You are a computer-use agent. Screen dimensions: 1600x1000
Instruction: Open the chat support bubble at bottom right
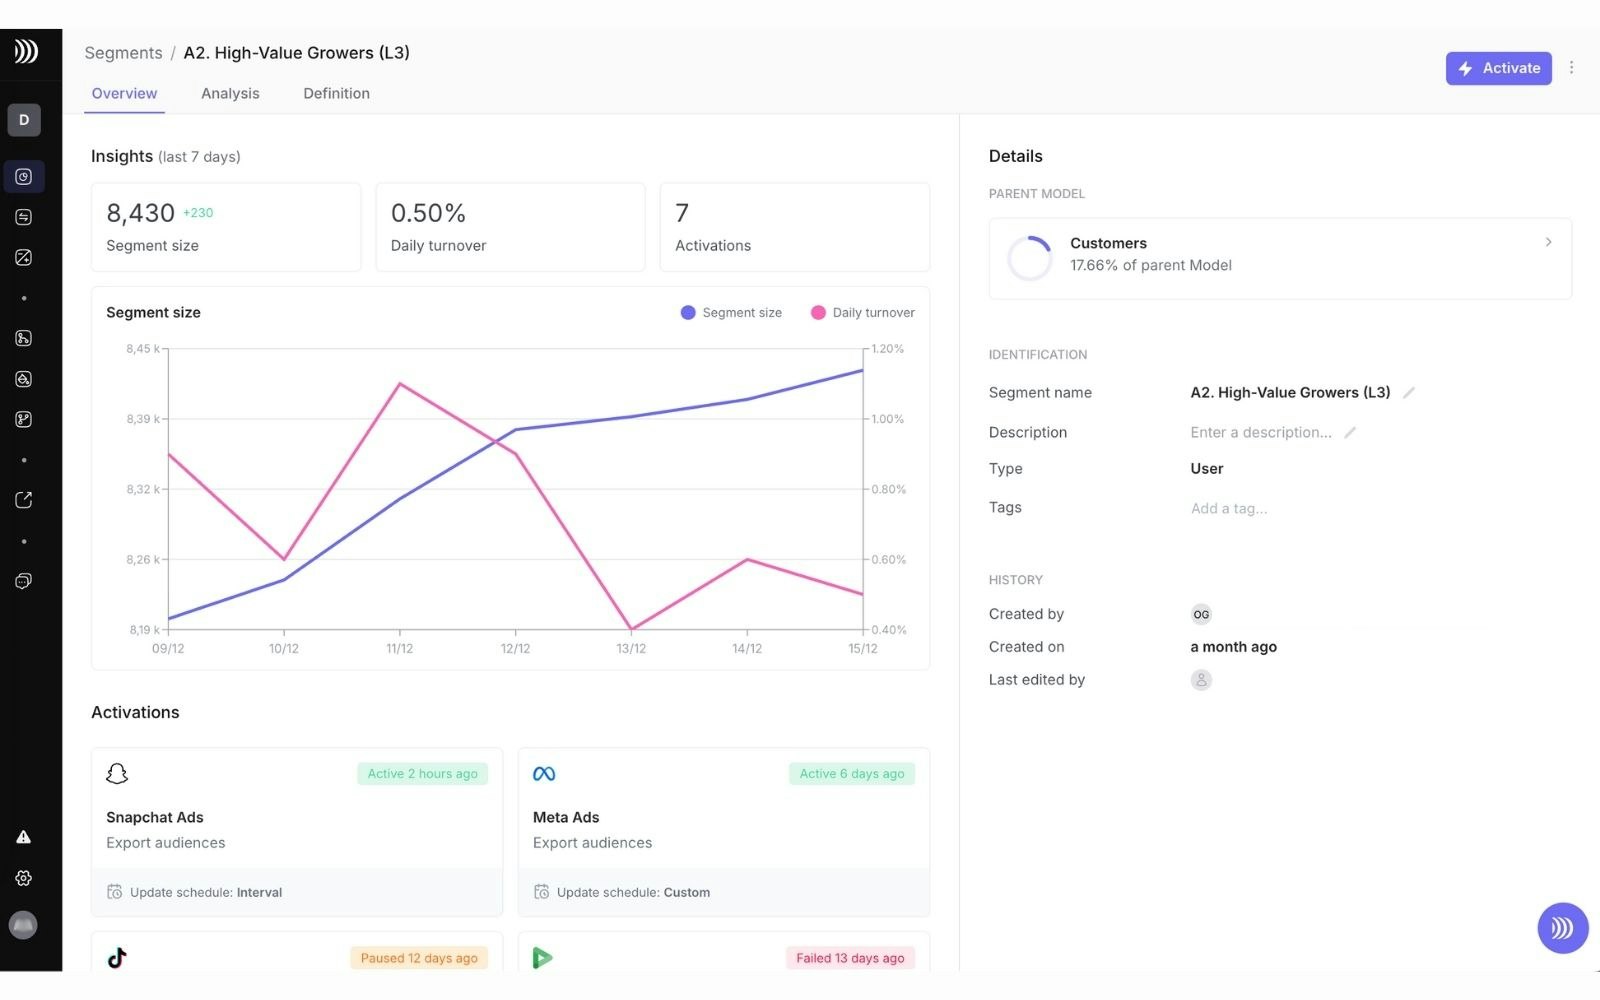[1561, 928]
